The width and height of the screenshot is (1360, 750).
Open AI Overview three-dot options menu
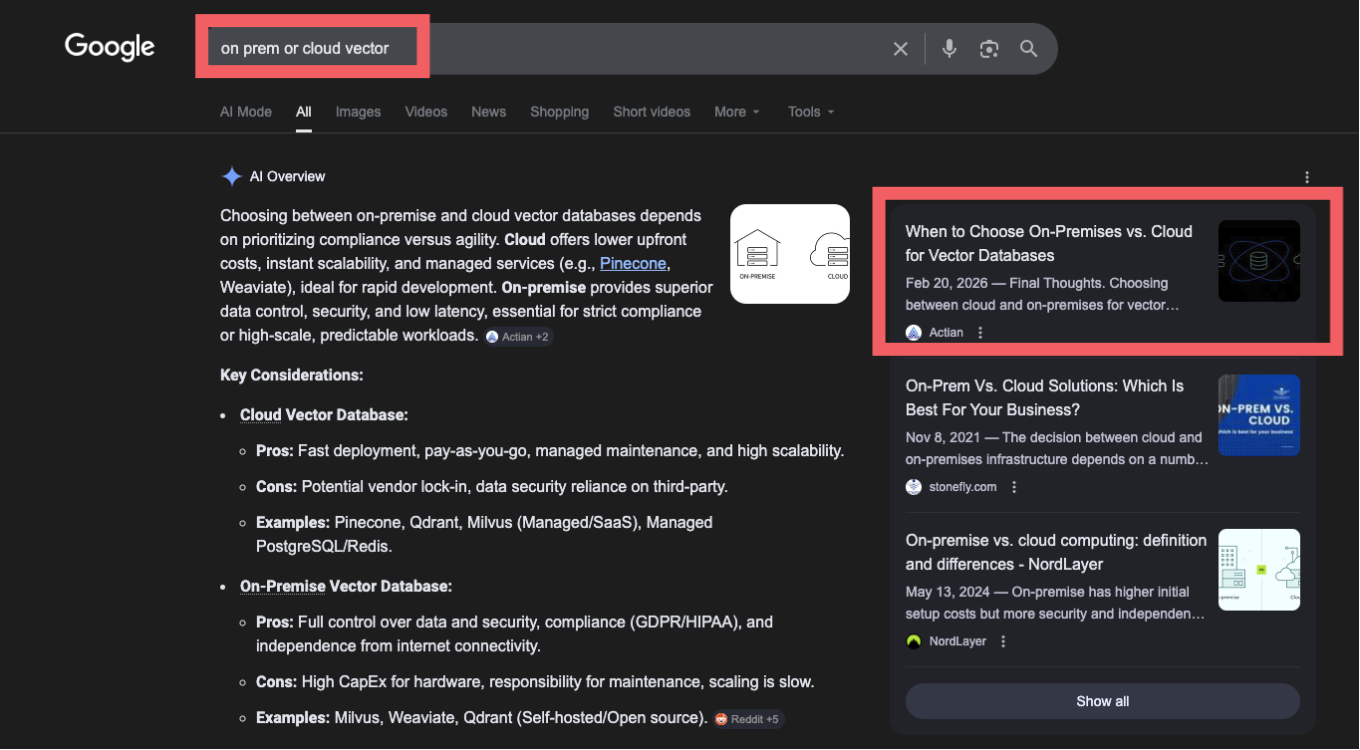[x=1307, y=178]
